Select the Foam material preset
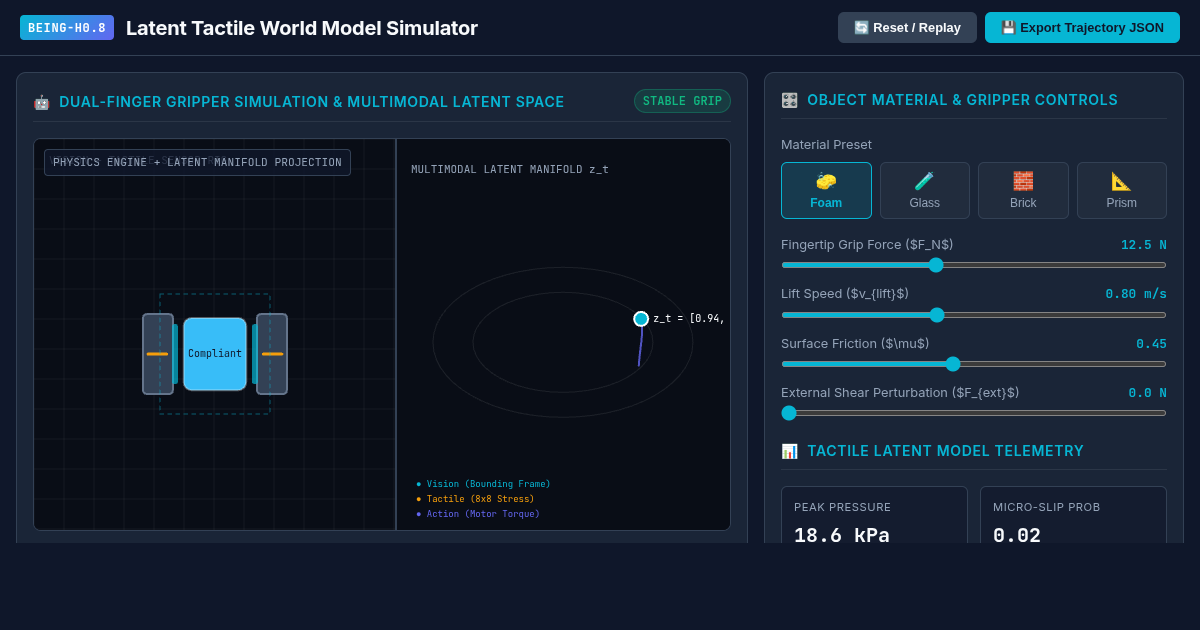 [826, 190]
